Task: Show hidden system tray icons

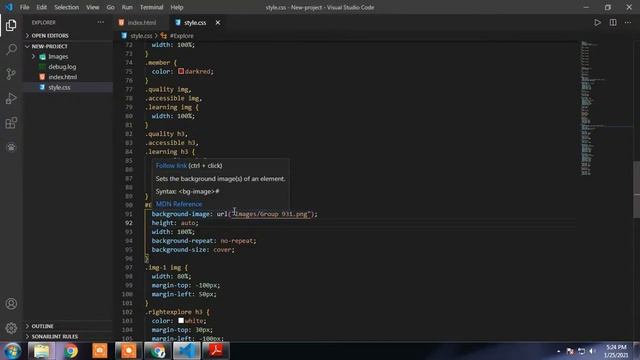Action: click(558, 351)
